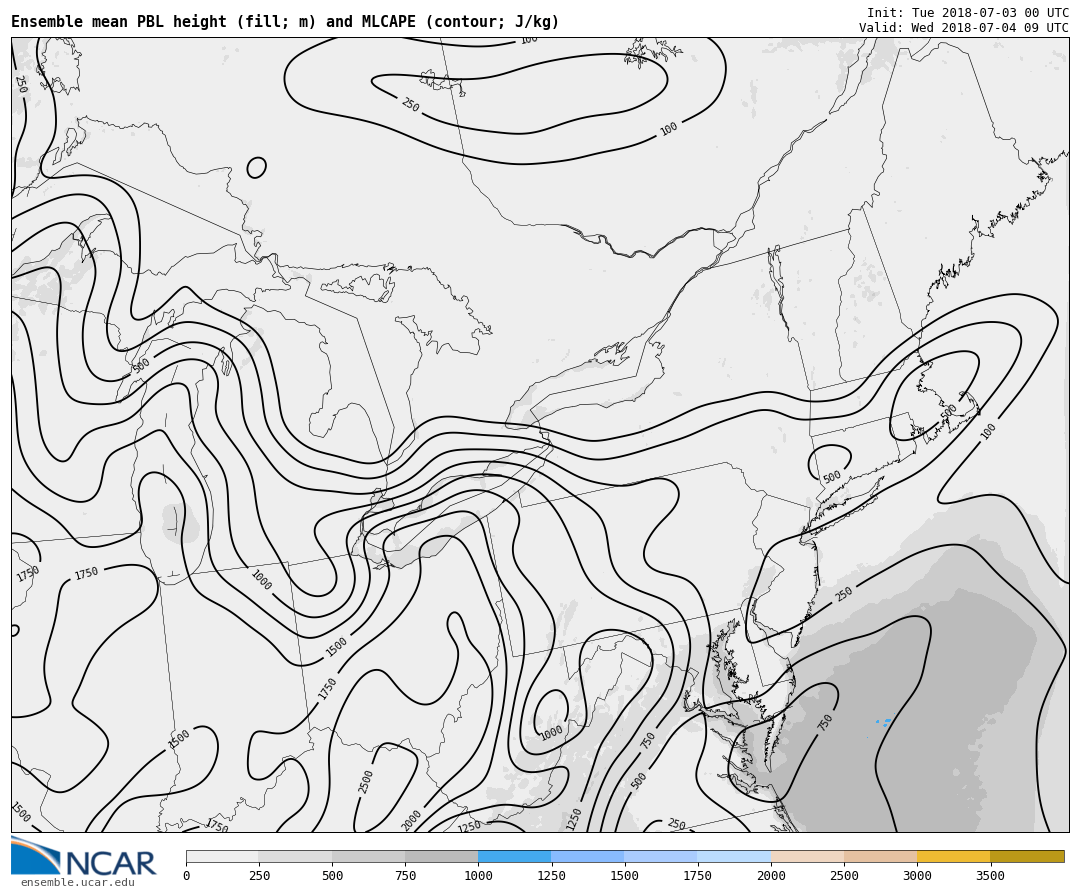Click the small closed oval contour near the top left
This screenshot has height=895, width=1080.
(x=256, y=167)
